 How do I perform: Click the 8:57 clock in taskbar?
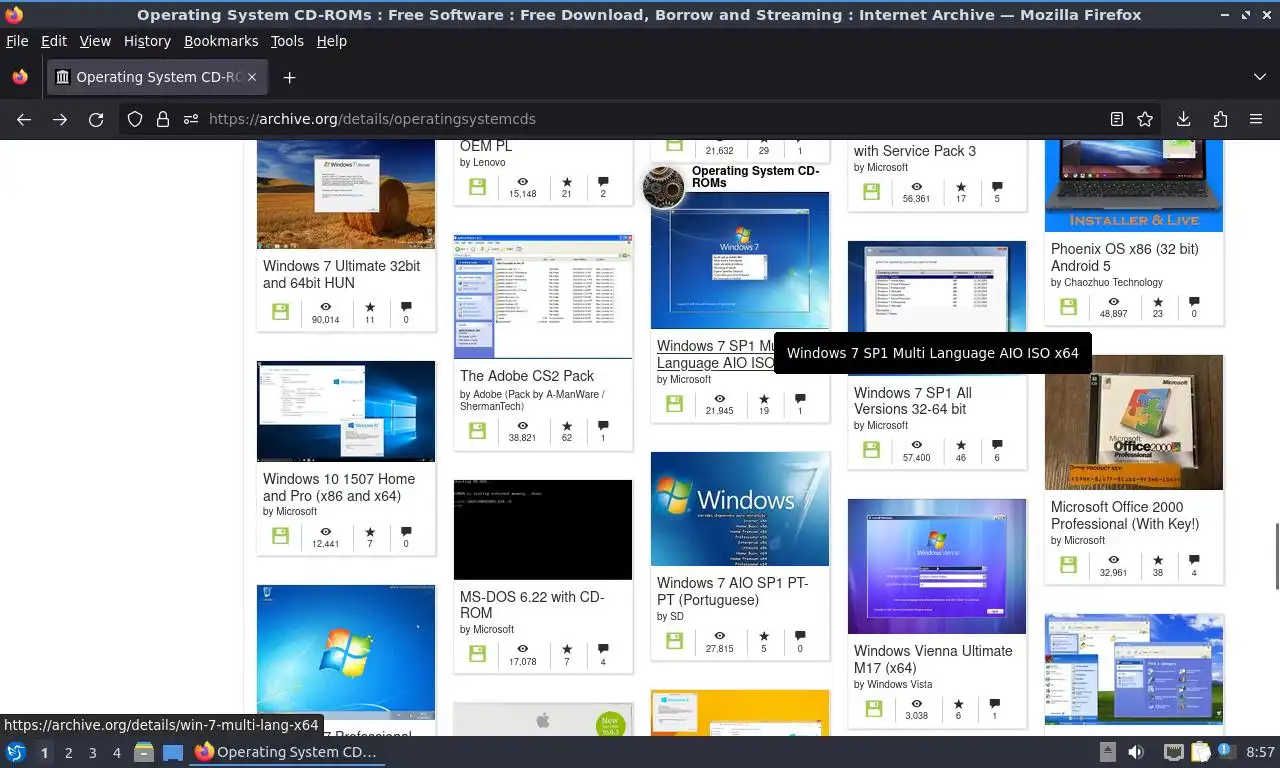(x=1260, y=752)
